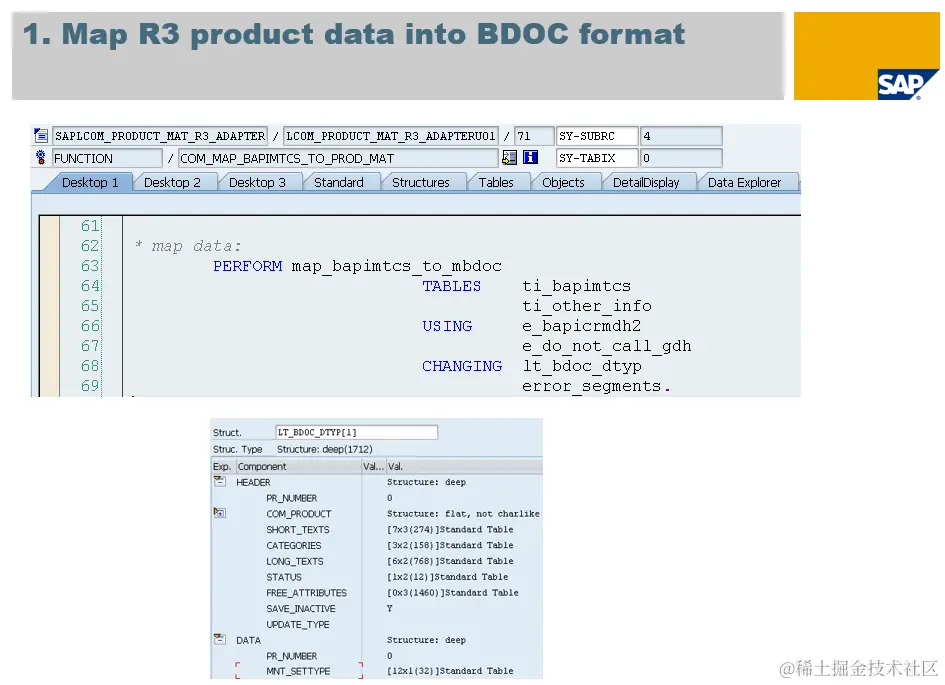Viewport: 945px width, 685px height.
Task: Switch to the Objects tab
Action: pyautogui.click(x=564, y=183)
